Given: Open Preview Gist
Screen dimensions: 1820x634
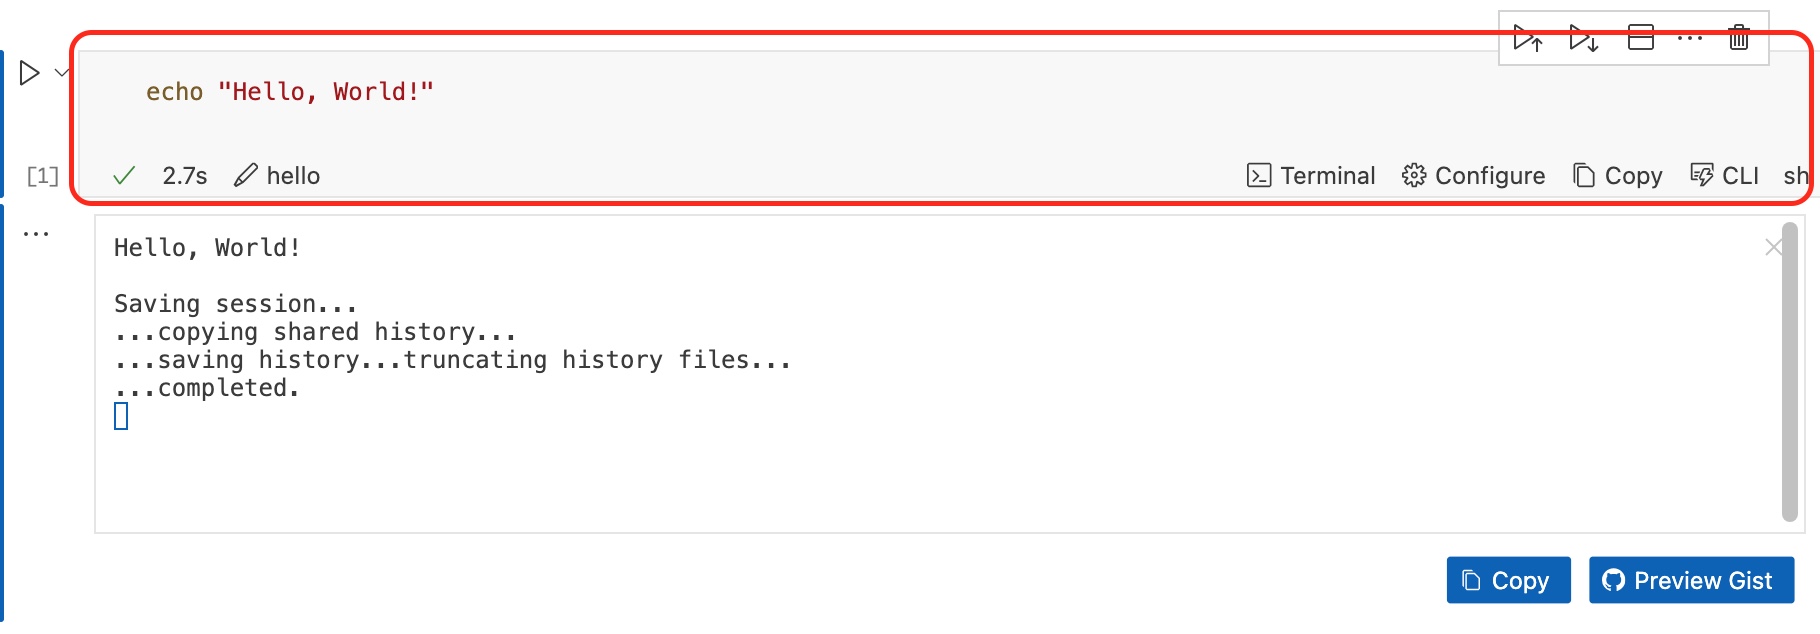Looking at the screenshot, I should click(x=1691, y=580).
